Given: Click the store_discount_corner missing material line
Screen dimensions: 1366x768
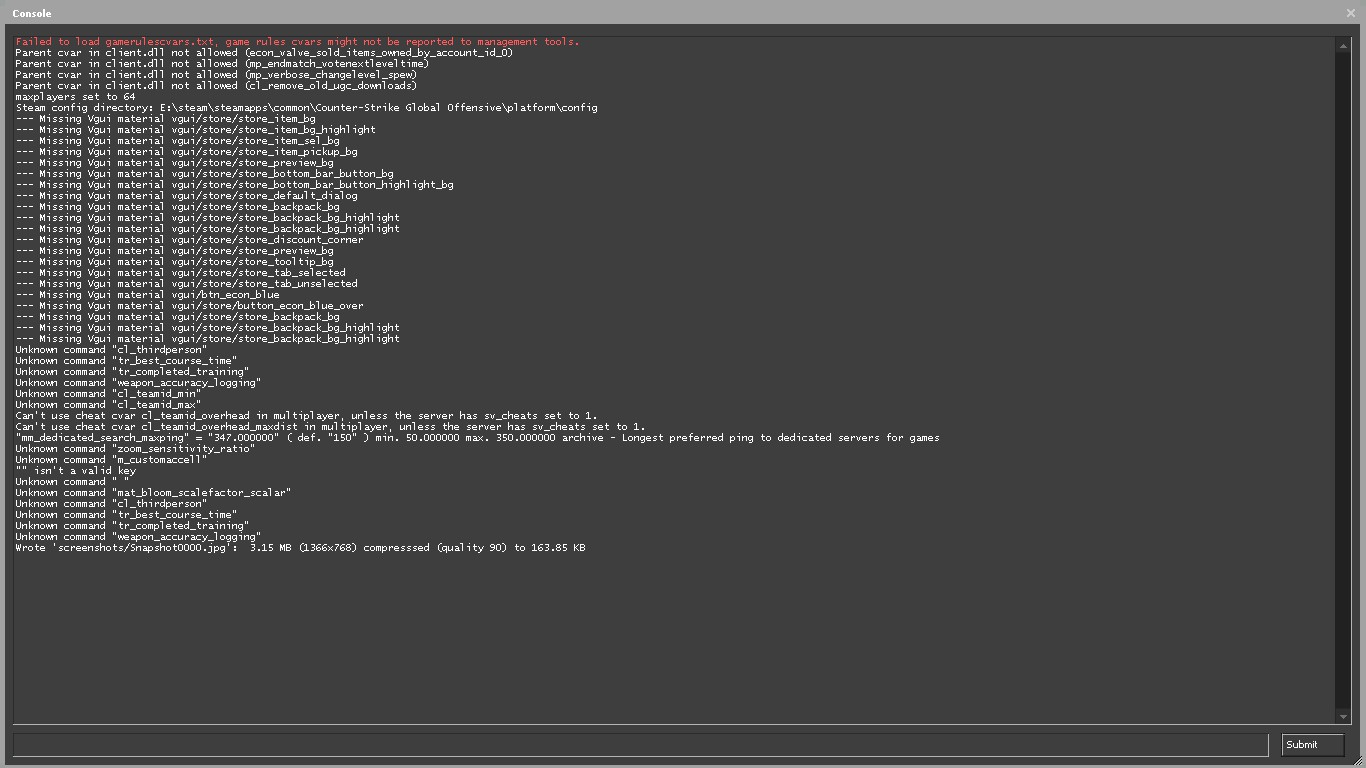Looking at the screenshot, I should click(189, 240).
